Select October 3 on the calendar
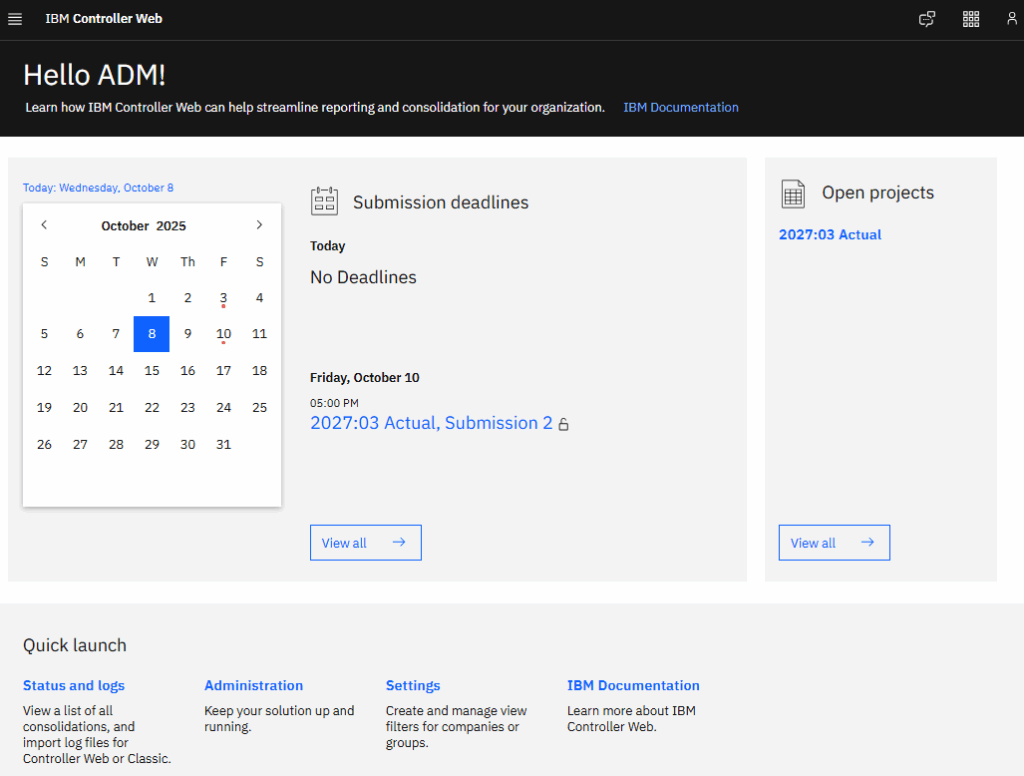Image resolution: width=1024 pixels, height=776 pixels. [223, 298]
